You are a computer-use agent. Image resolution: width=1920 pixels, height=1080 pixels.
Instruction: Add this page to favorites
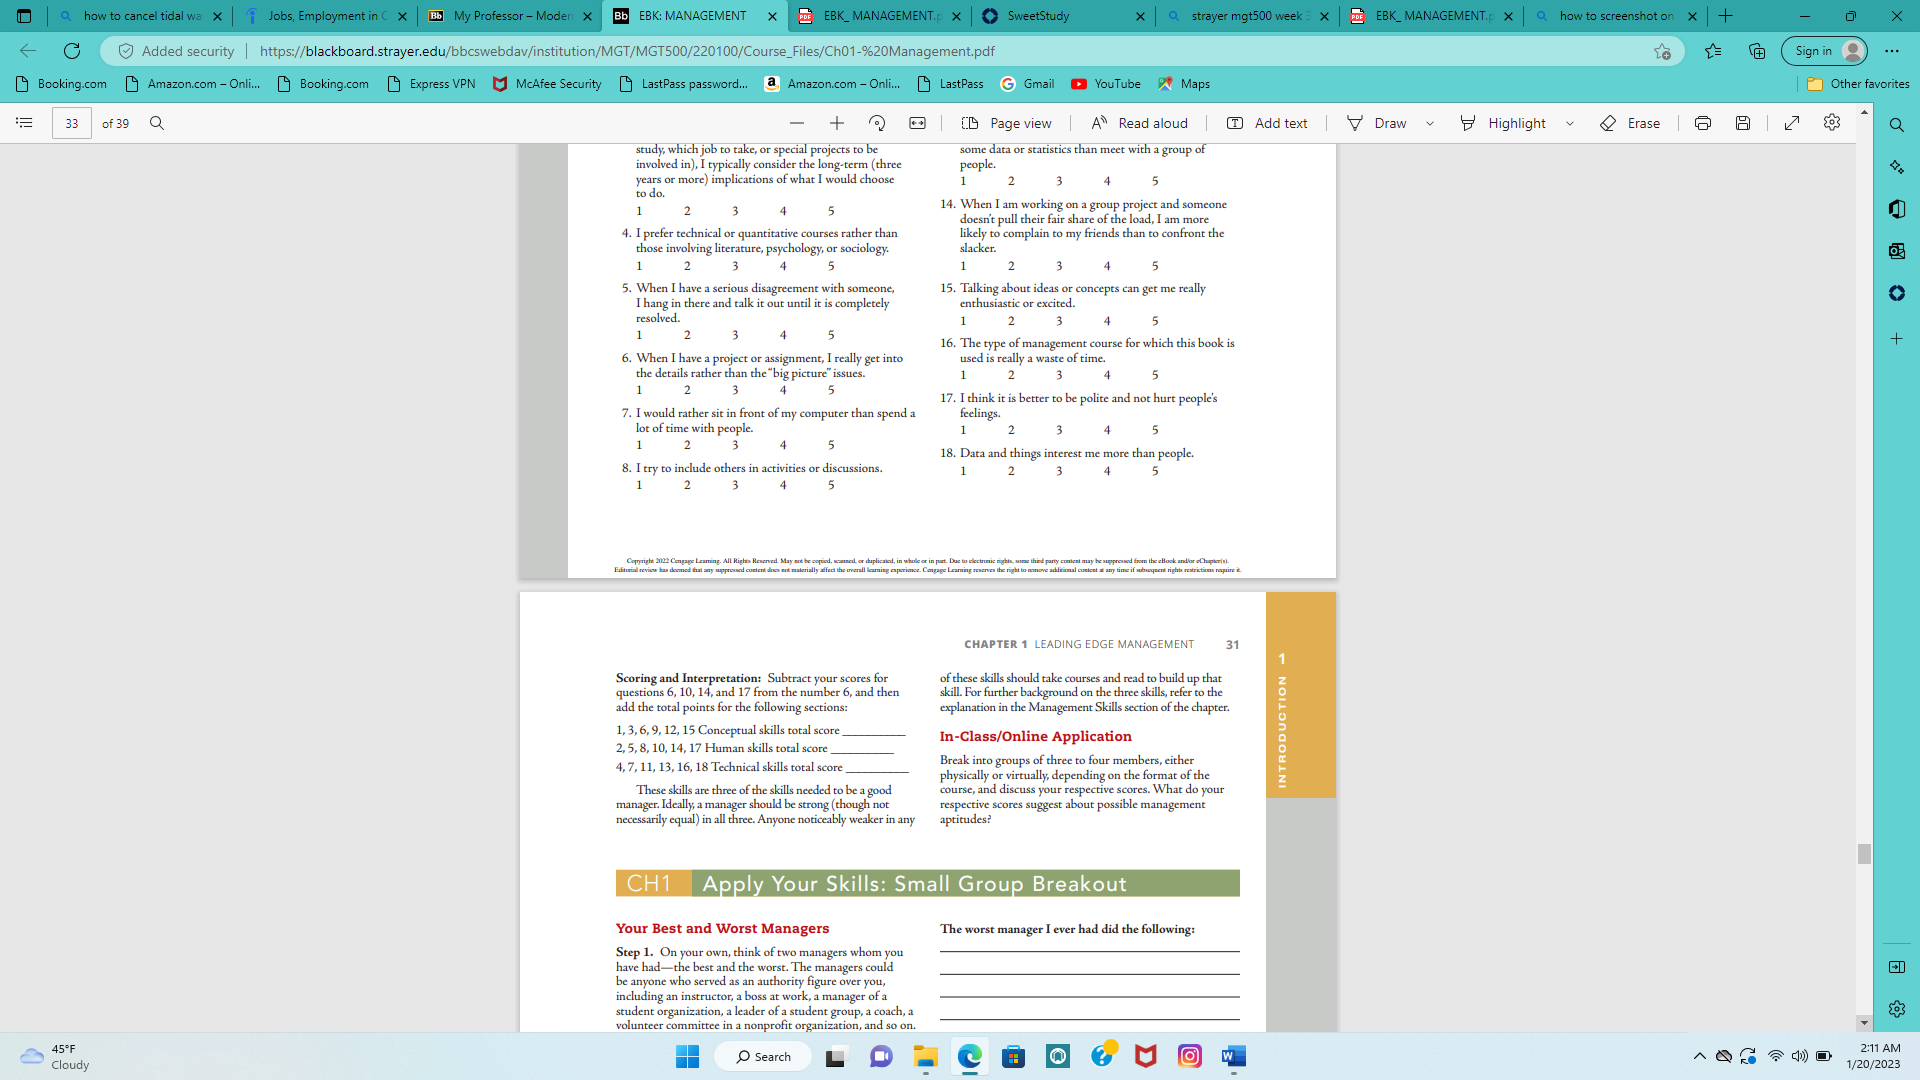click(1662, 51)
